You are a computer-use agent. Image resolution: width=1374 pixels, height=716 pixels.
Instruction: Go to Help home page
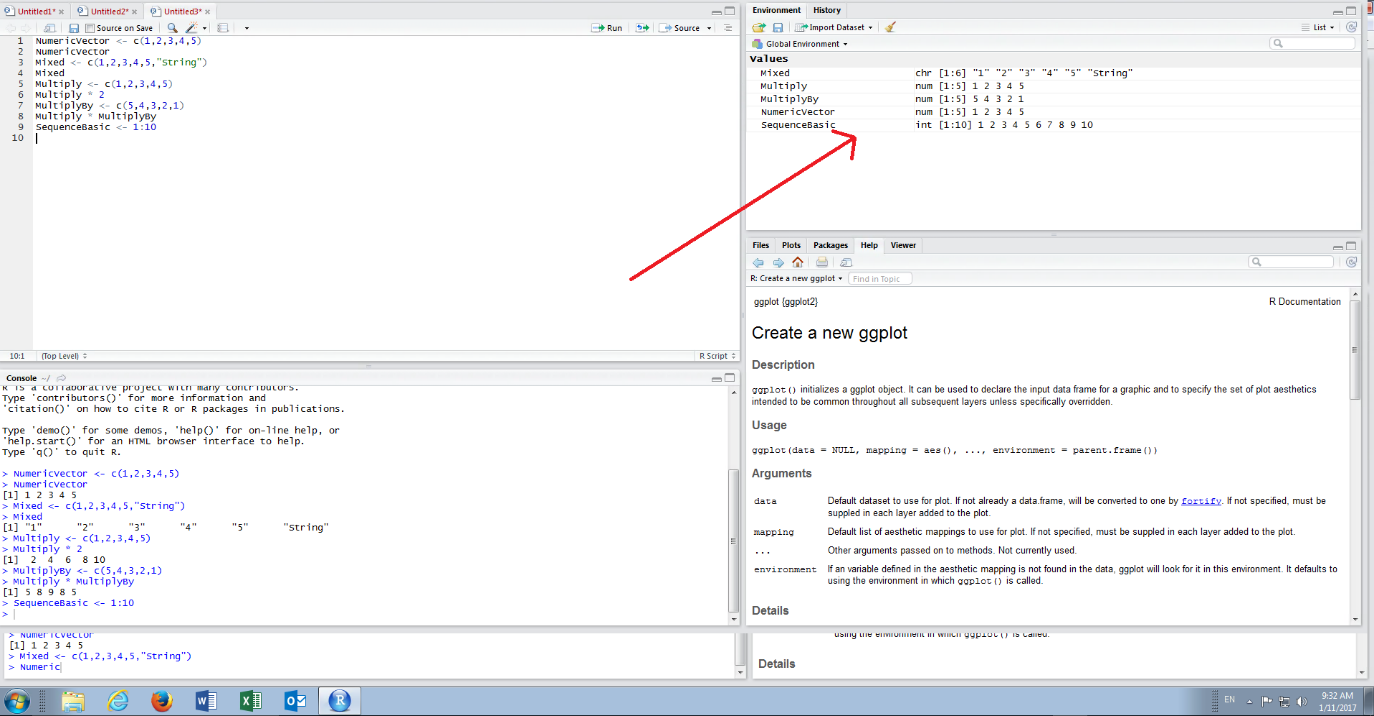[797, 263]
